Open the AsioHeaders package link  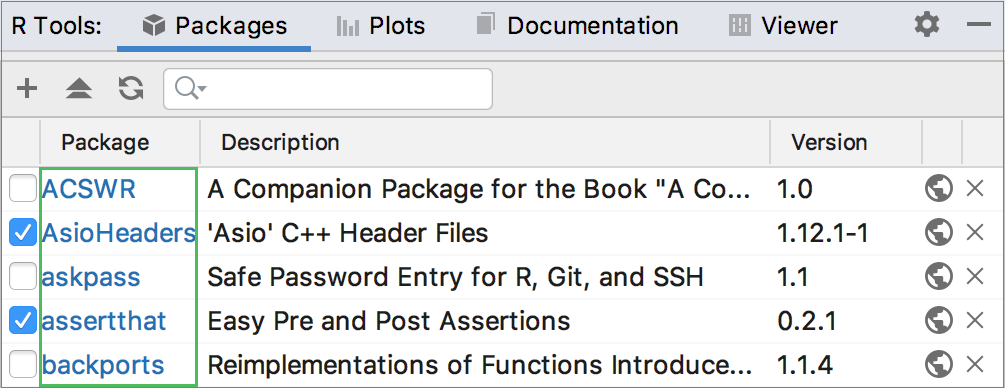click(119, 233)
